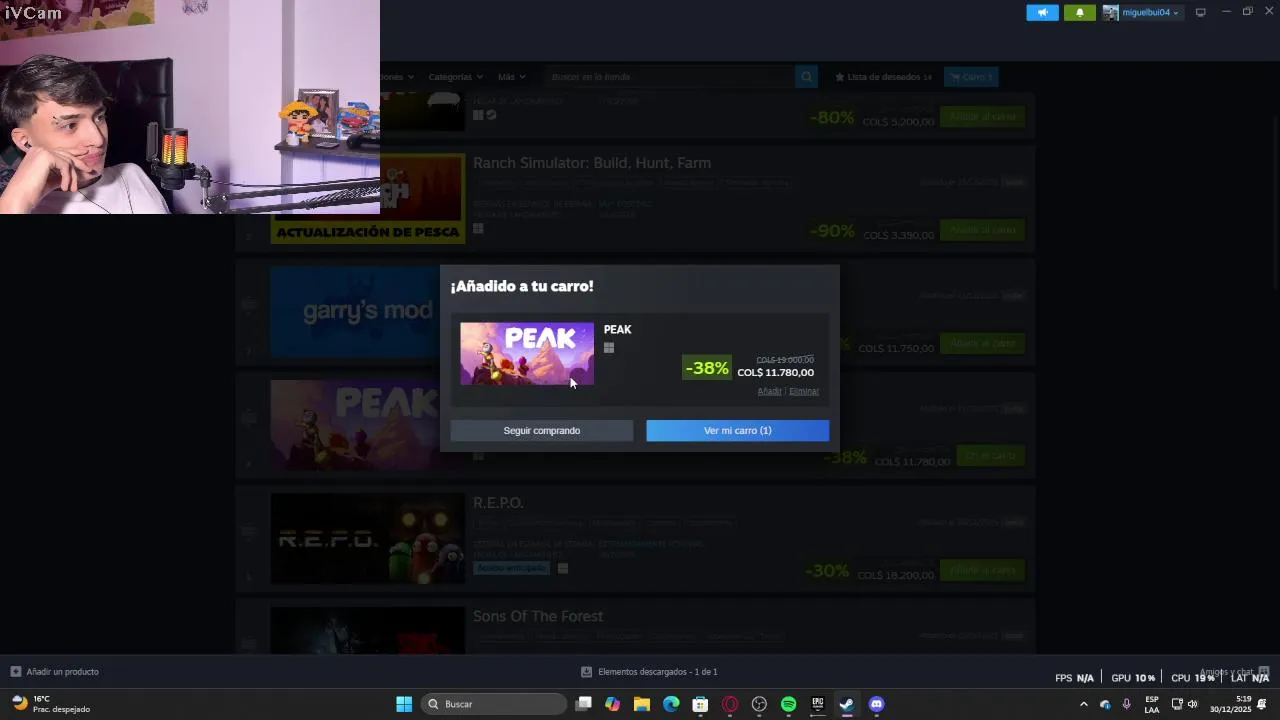Viewport: 1280px width, 720px height.
Task: Launch Copilot from the taskbar
Action: 613,704
